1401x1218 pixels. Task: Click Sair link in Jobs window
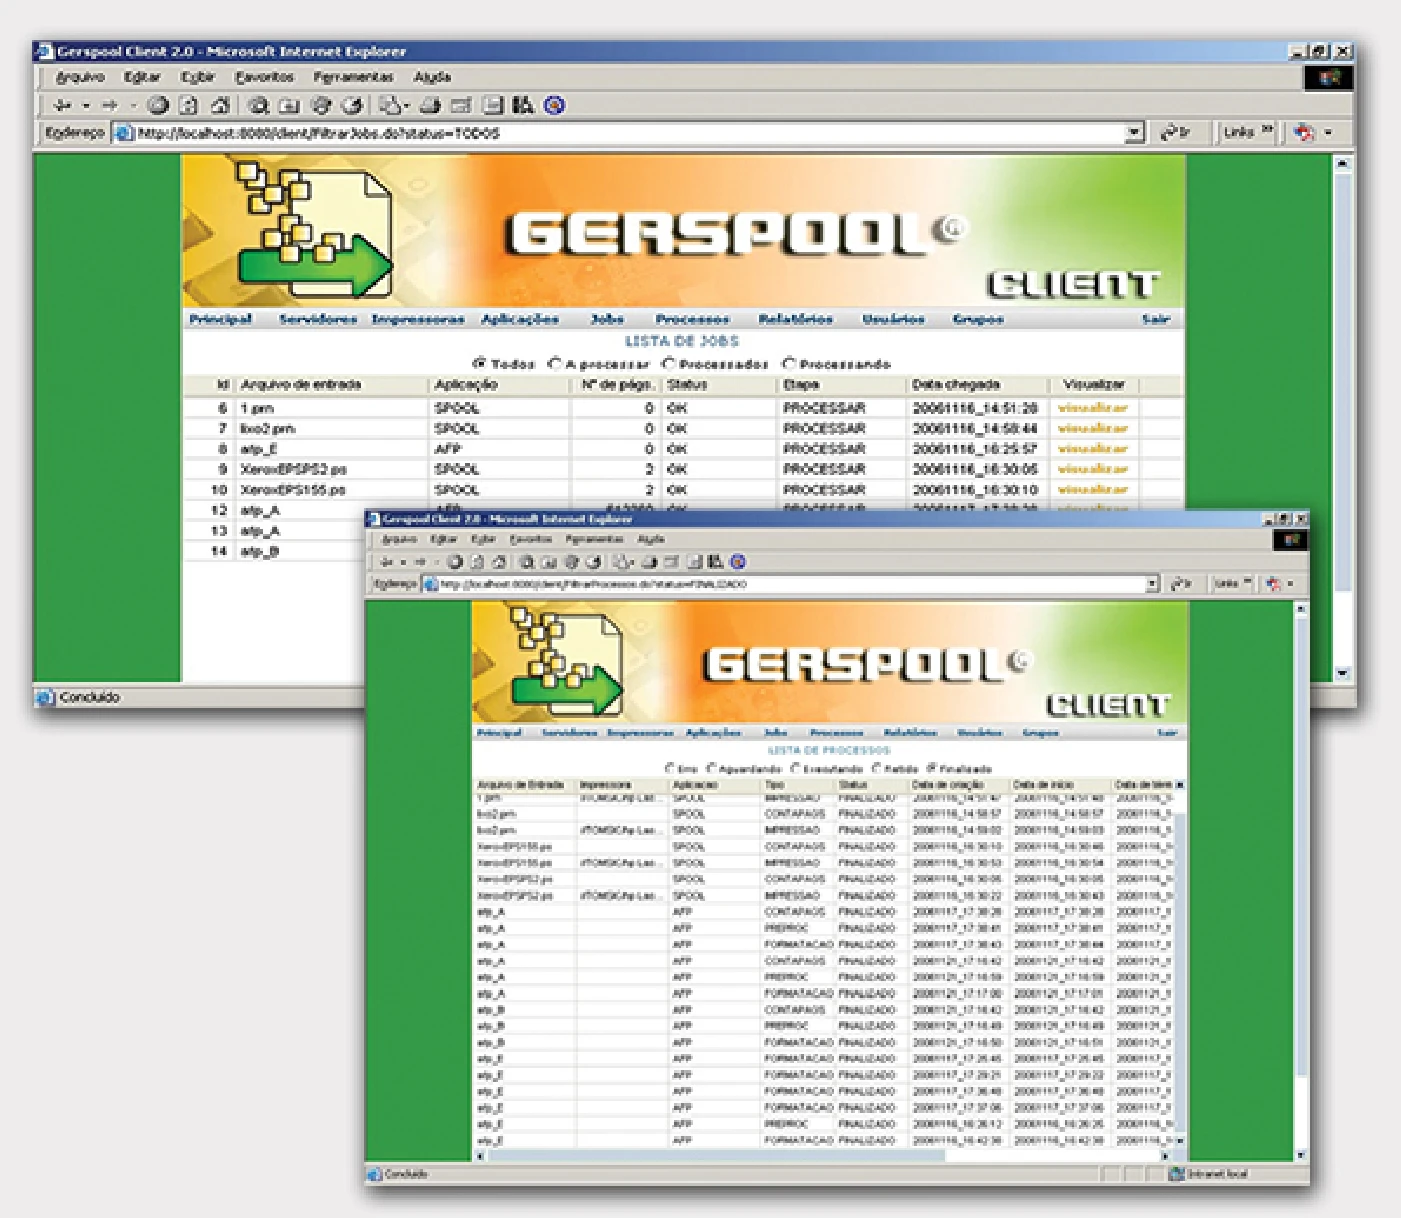coord(1156,319)
